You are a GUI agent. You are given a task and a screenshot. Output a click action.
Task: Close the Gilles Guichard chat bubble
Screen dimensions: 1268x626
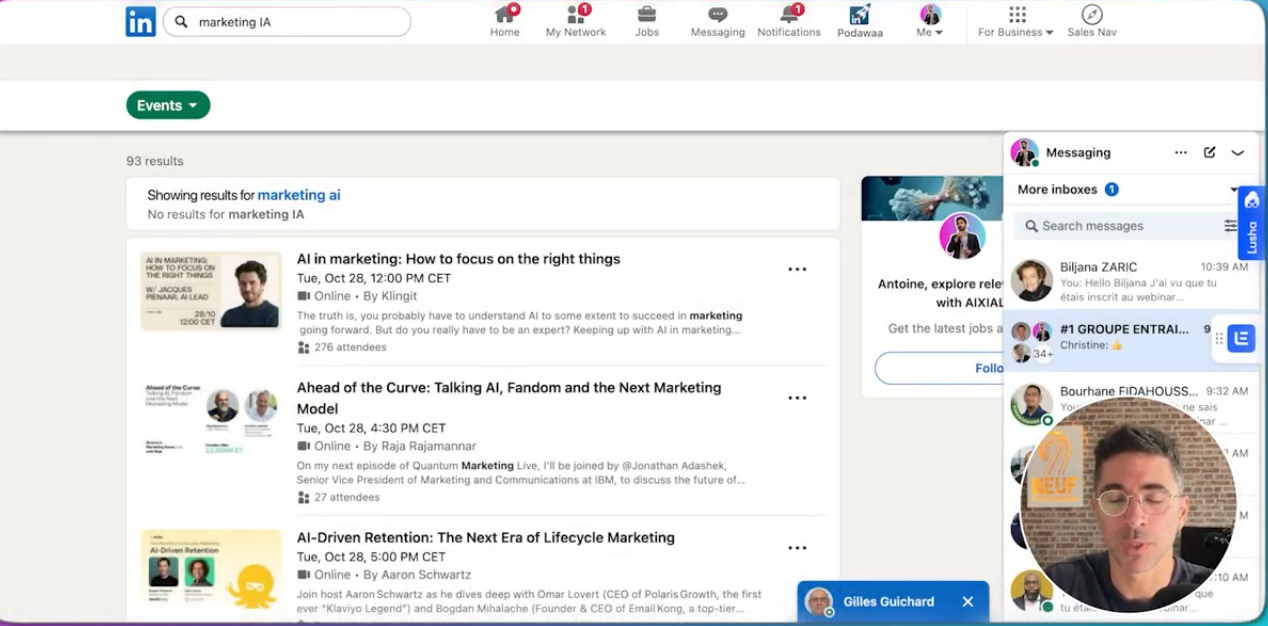967,602
